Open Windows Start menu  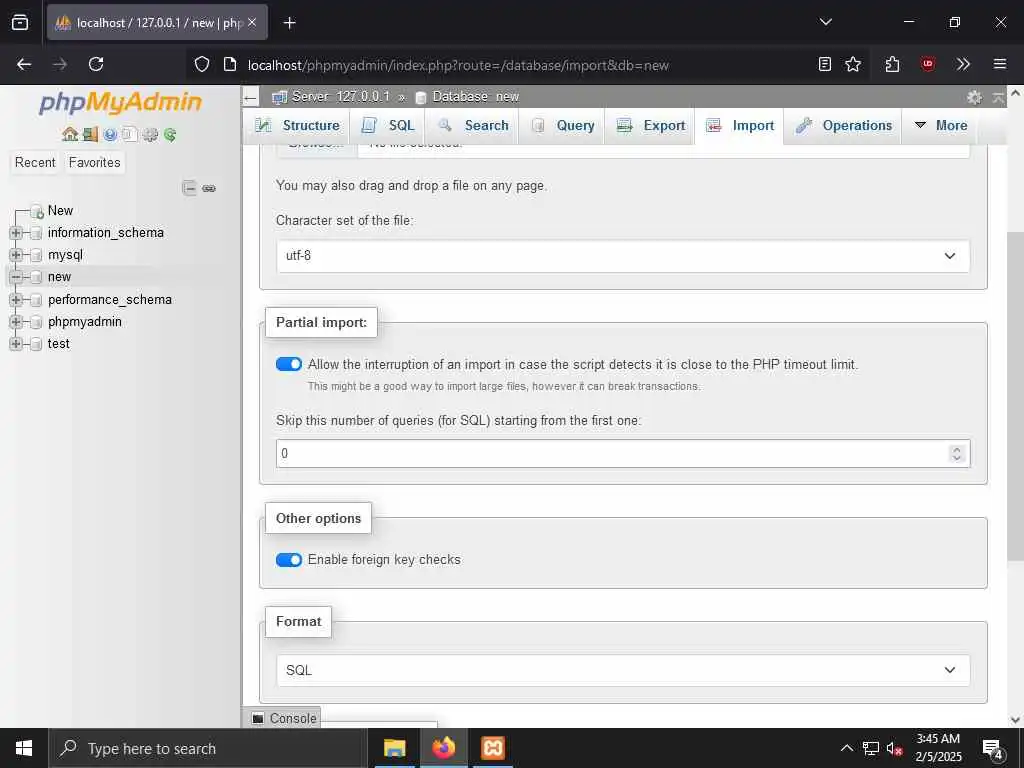(x=24, y=748)
